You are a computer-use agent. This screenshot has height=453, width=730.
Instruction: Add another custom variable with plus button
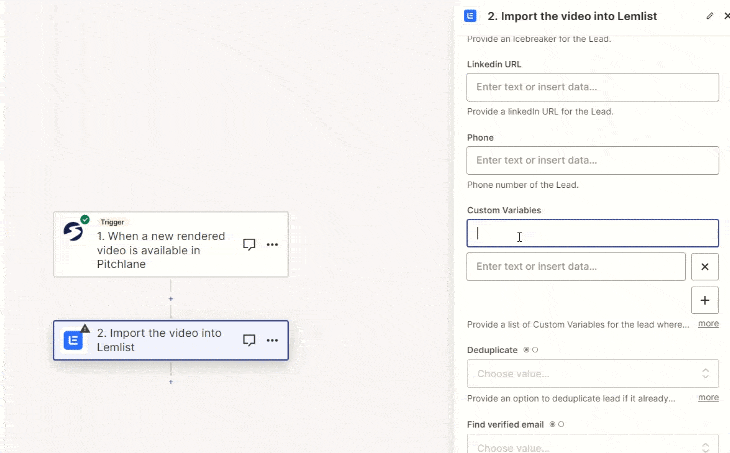(x=705, y=300)
